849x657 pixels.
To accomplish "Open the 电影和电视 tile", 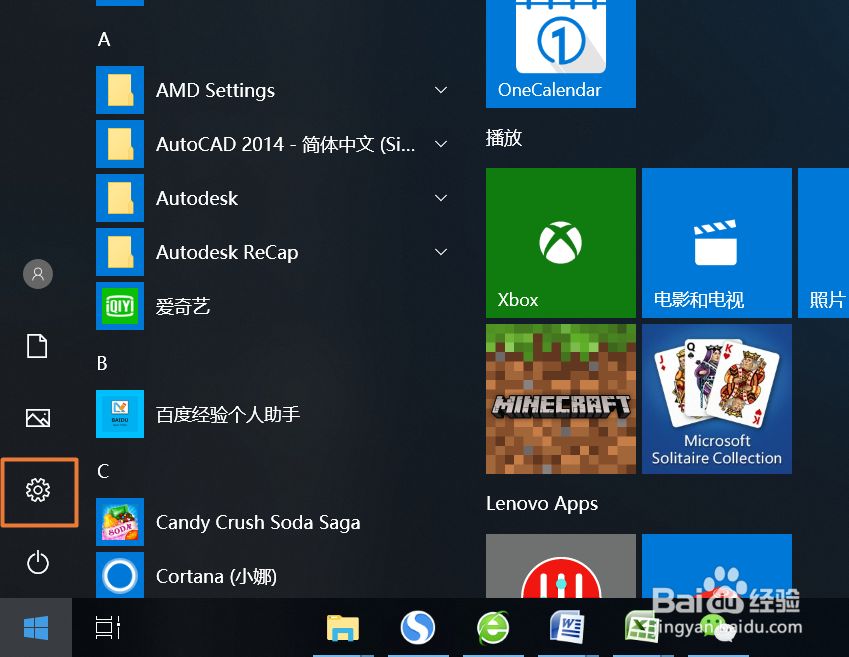I will (717, 243).
